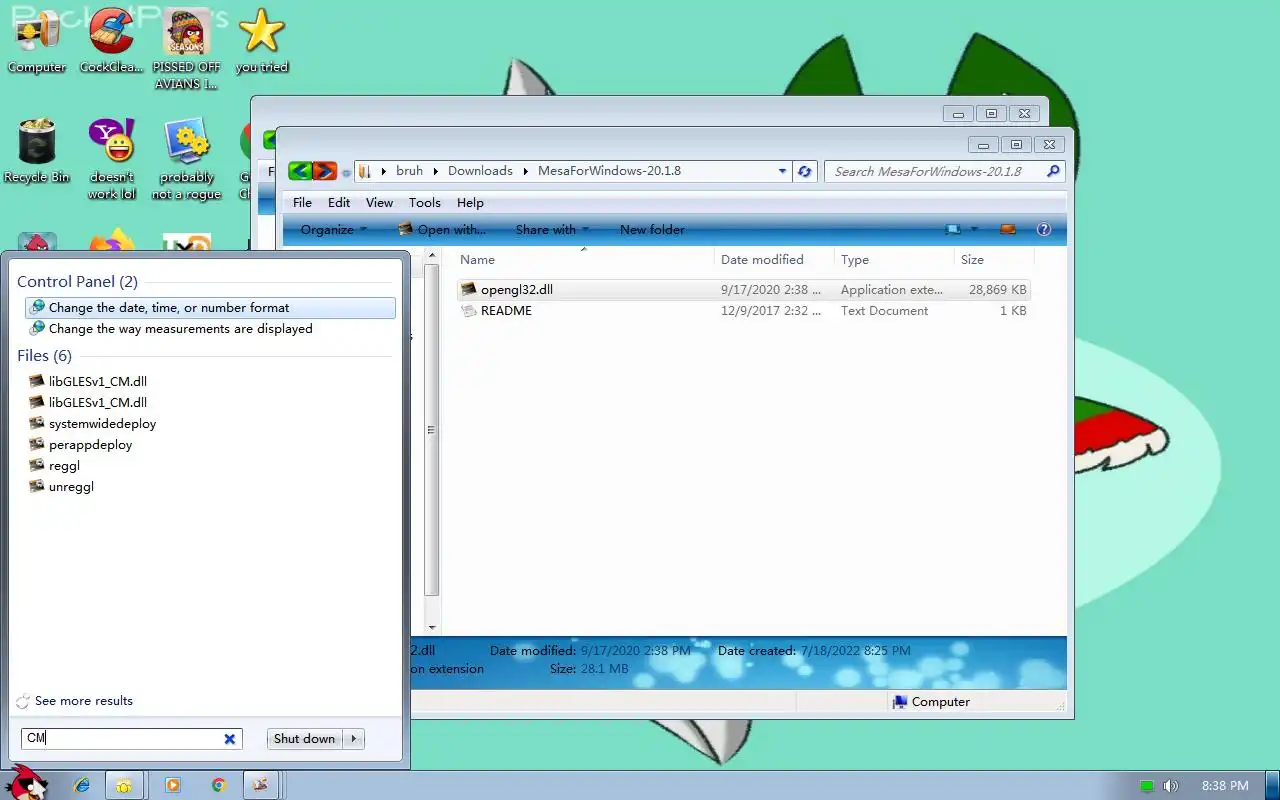Click the New folder button
This screenshot has width=1280, height=800.
pyautogui.click(x=652, y=229)
